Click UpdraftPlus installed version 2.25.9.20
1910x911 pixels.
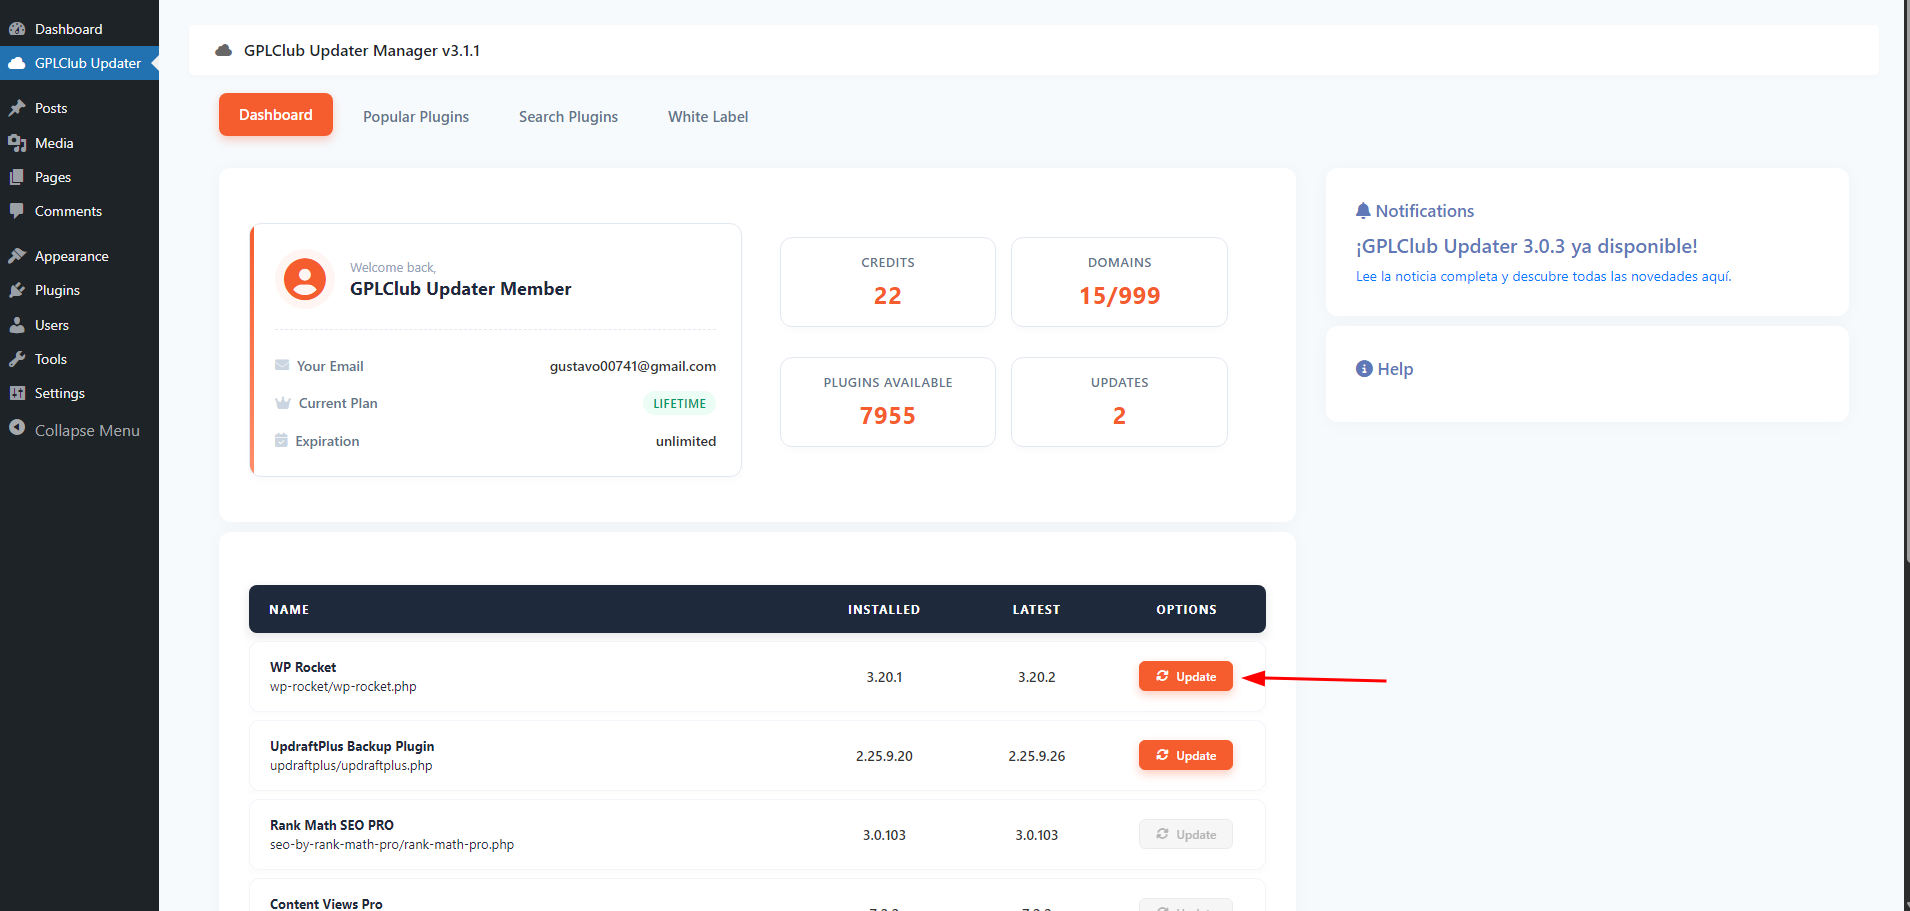(884, 756)
